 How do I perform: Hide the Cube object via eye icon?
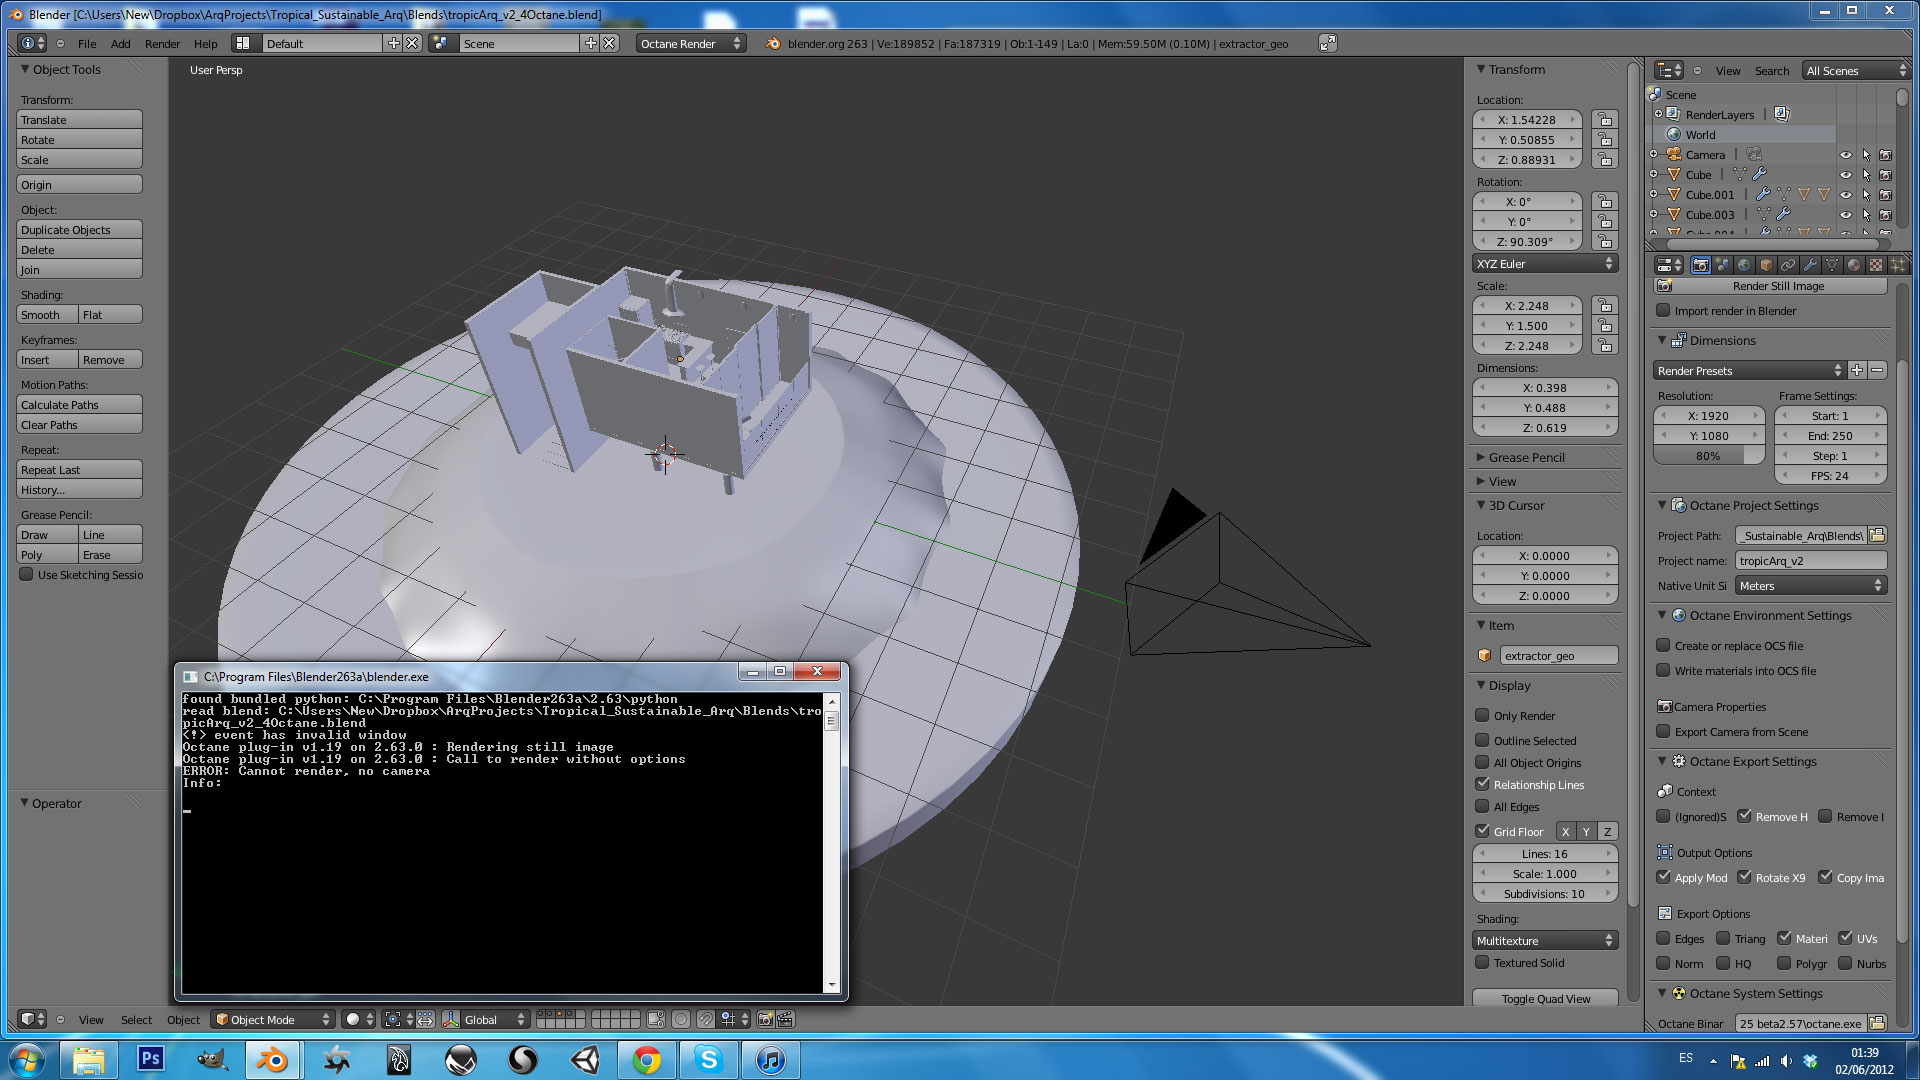pos(1845,175)
